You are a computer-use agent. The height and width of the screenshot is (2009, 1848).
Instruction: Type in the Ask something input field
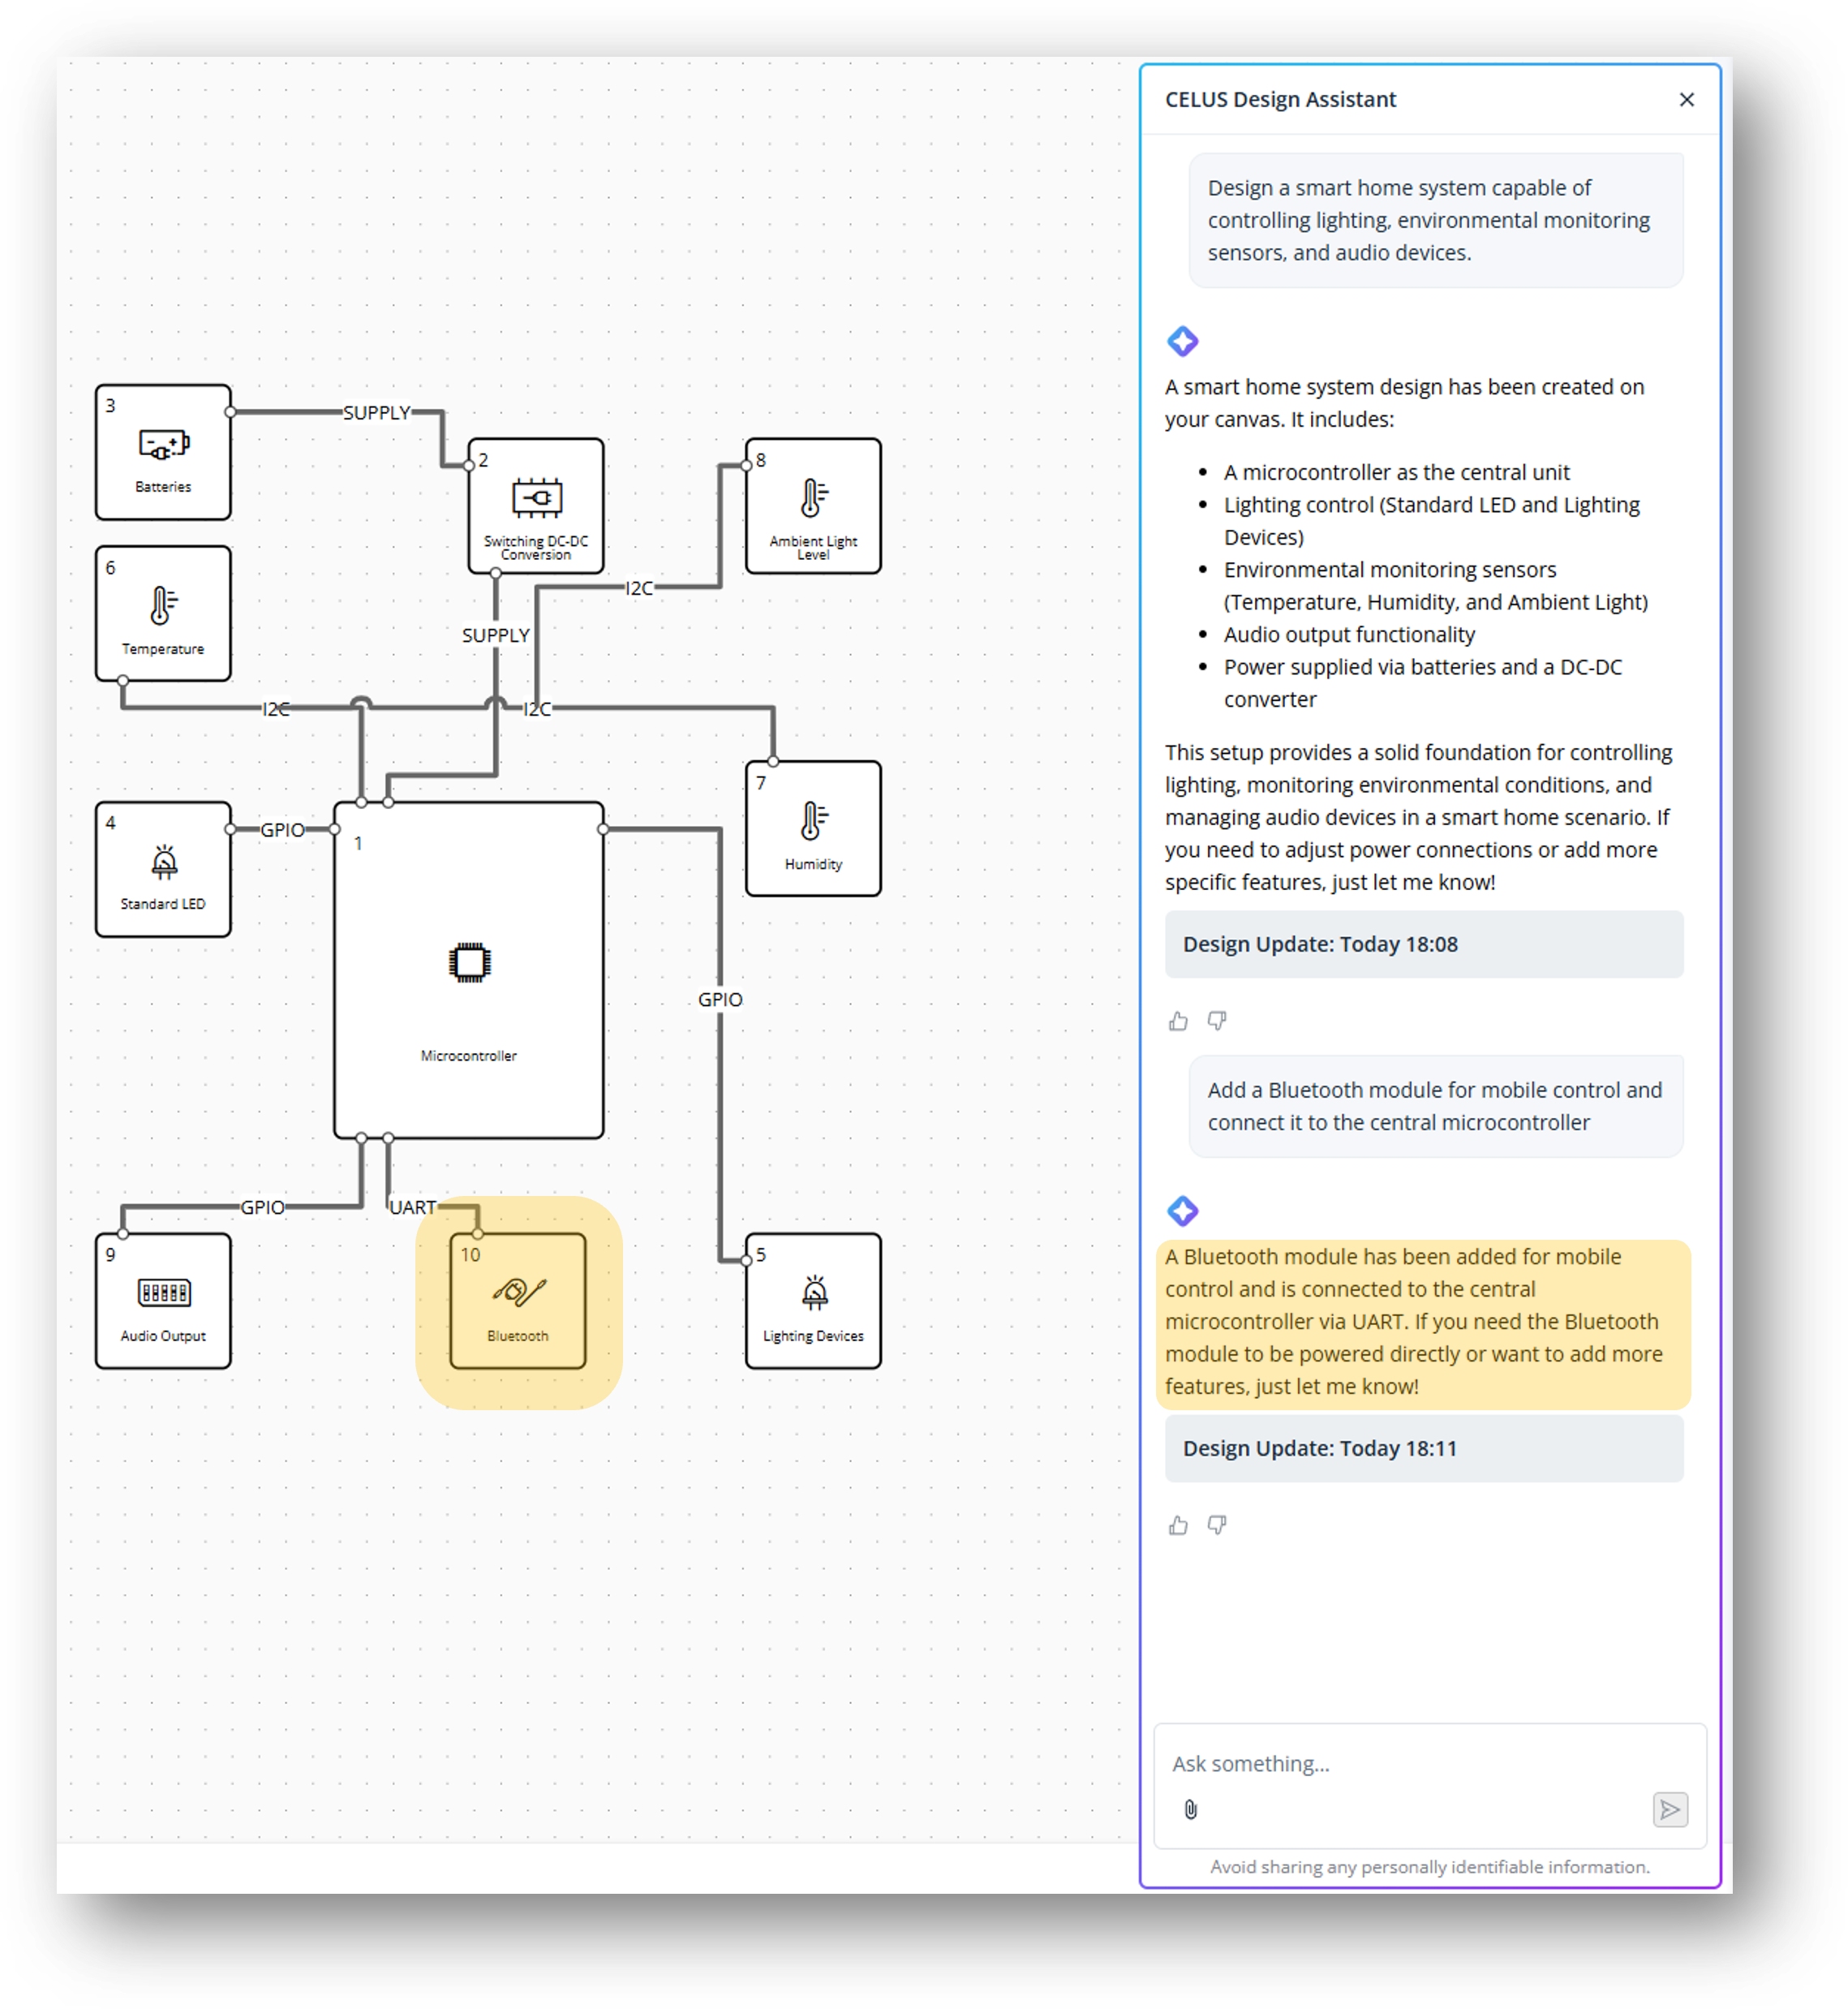pos(1420,1764)
